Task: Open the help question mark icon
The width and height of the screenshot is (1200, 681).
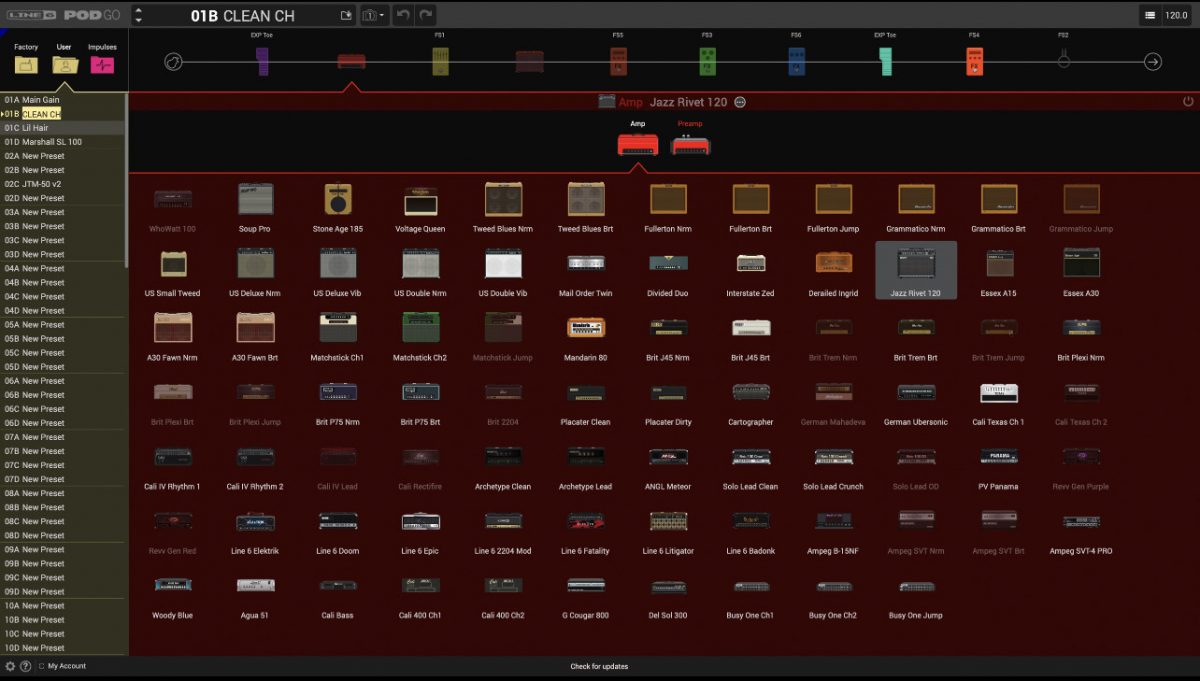Action: click(25, 666)
